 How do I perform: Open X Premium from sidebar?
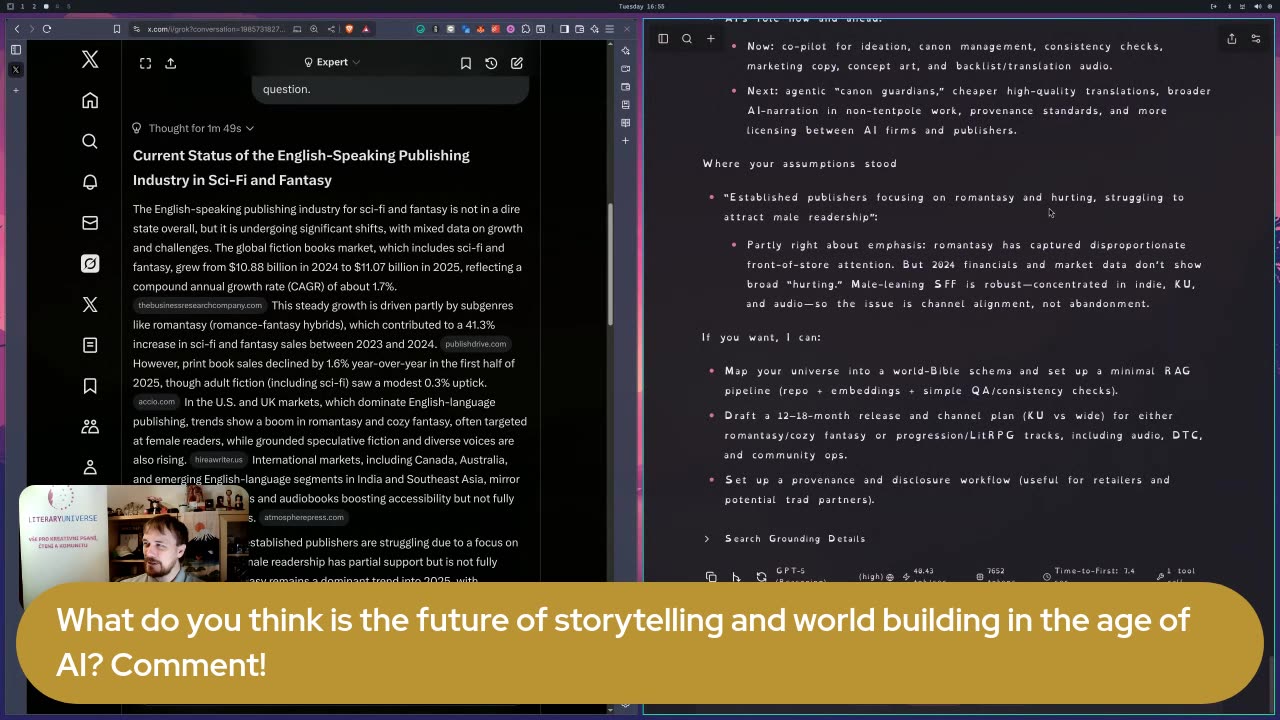tap(90, 305)
